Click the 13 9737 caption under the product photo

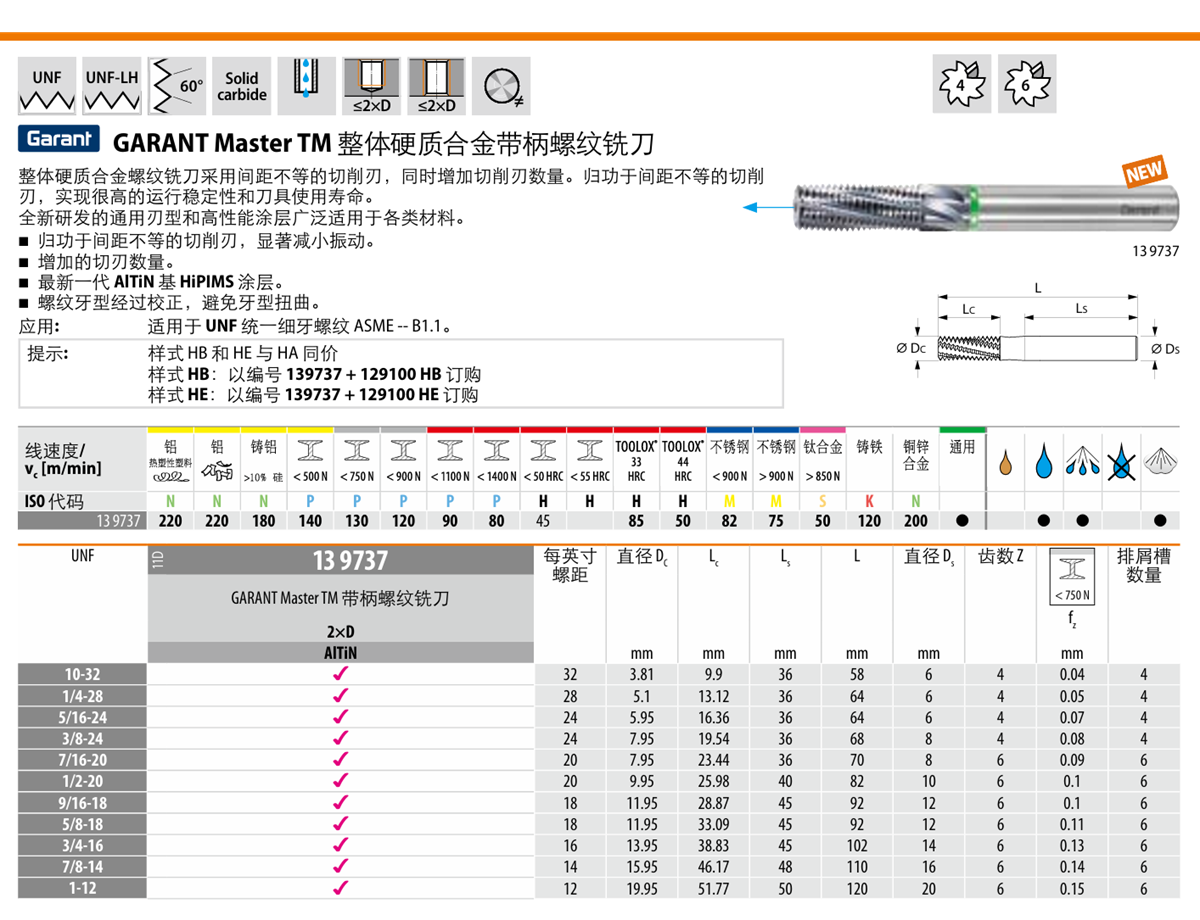tap(1156, 252)
